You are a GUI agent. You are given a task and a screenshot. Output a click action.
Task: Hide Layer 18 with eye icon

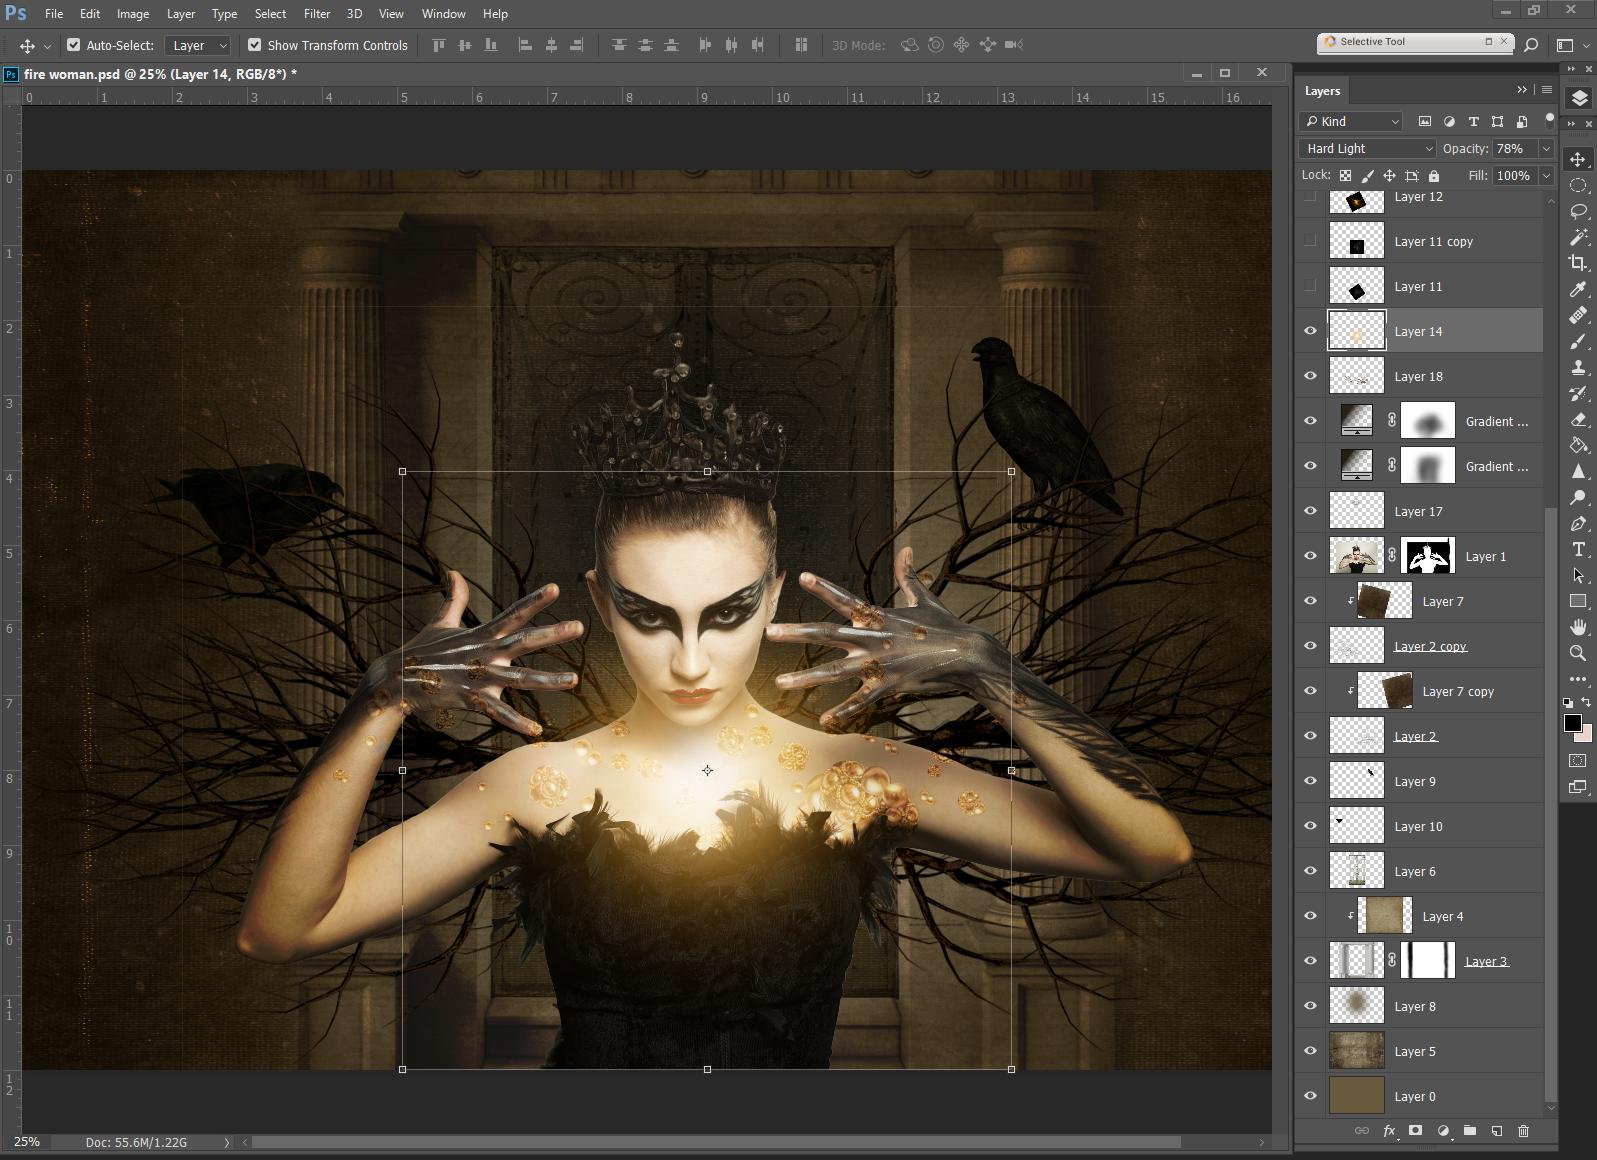tap(1310, 376)
